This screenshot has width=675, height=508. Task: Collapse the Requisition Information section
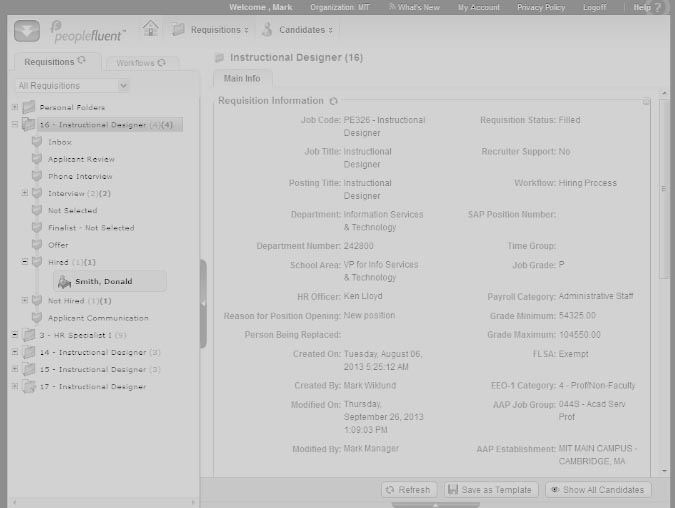point(646,102)
